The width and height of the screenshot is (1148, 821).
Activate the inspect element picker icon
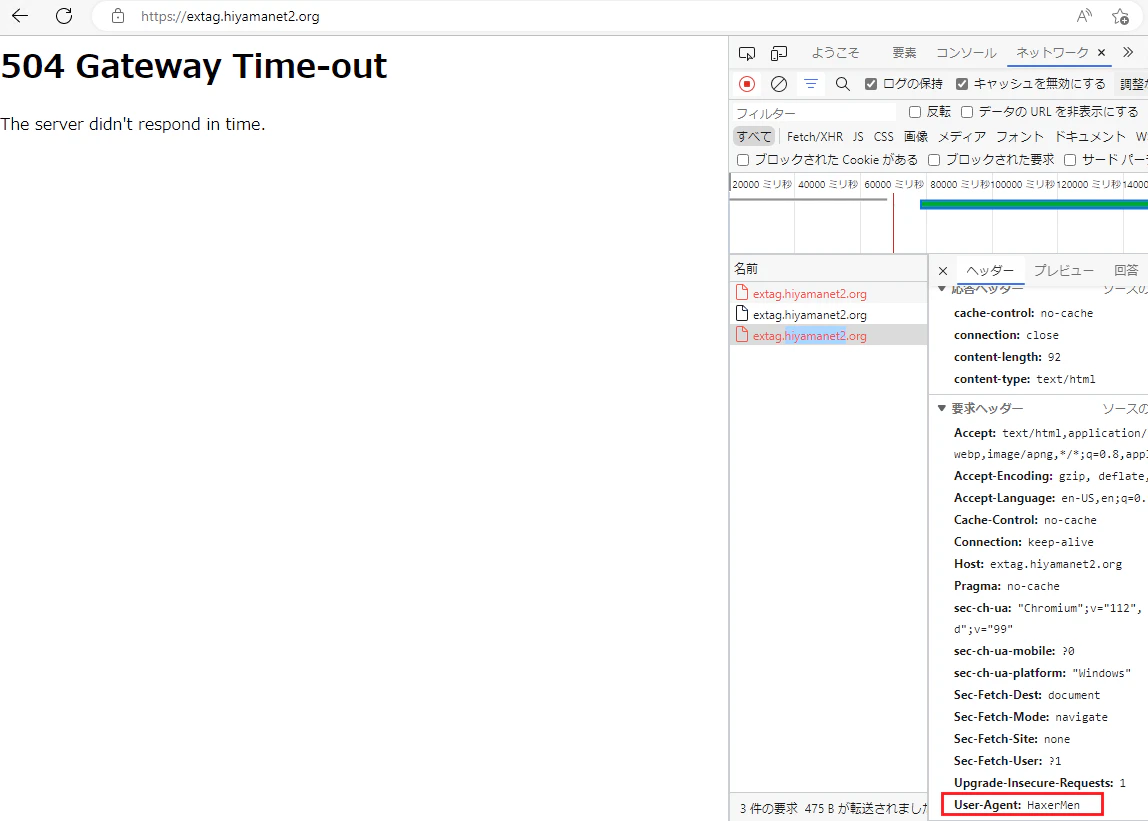747,53
